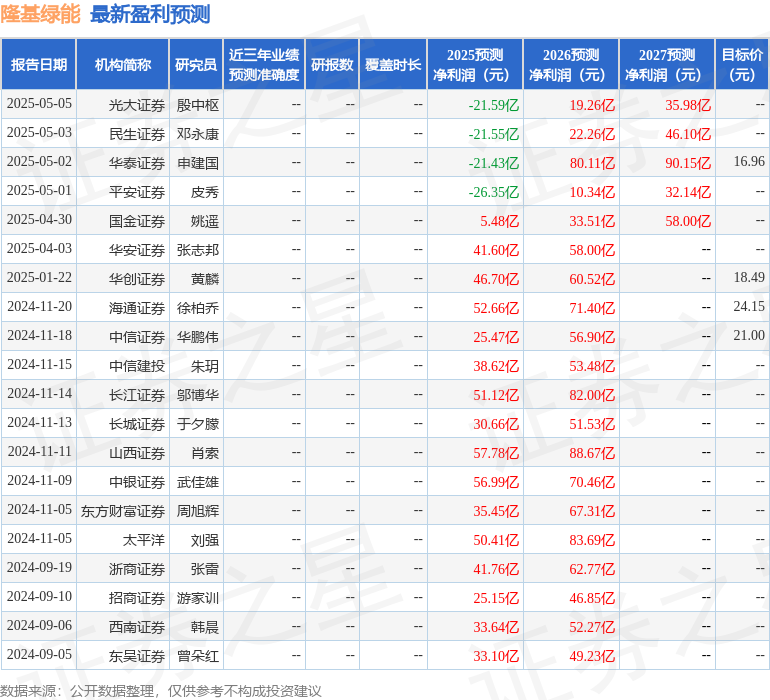Image resolution: width=770 pixels, height=700 pixels.
Task: Click researcher name 张志邦
Action: pyautogui.click(x=197, y=250)
